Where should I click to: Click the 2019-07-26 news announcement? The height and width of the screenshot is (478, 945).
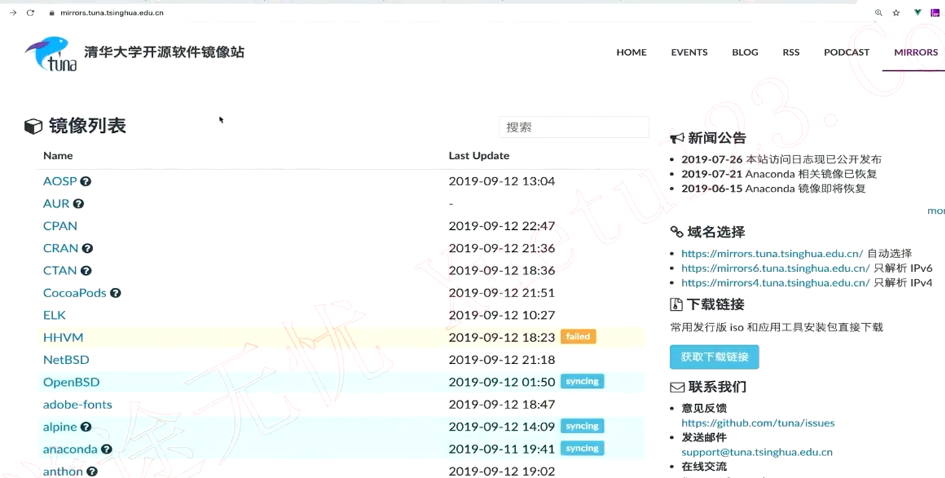coord(781,160)
